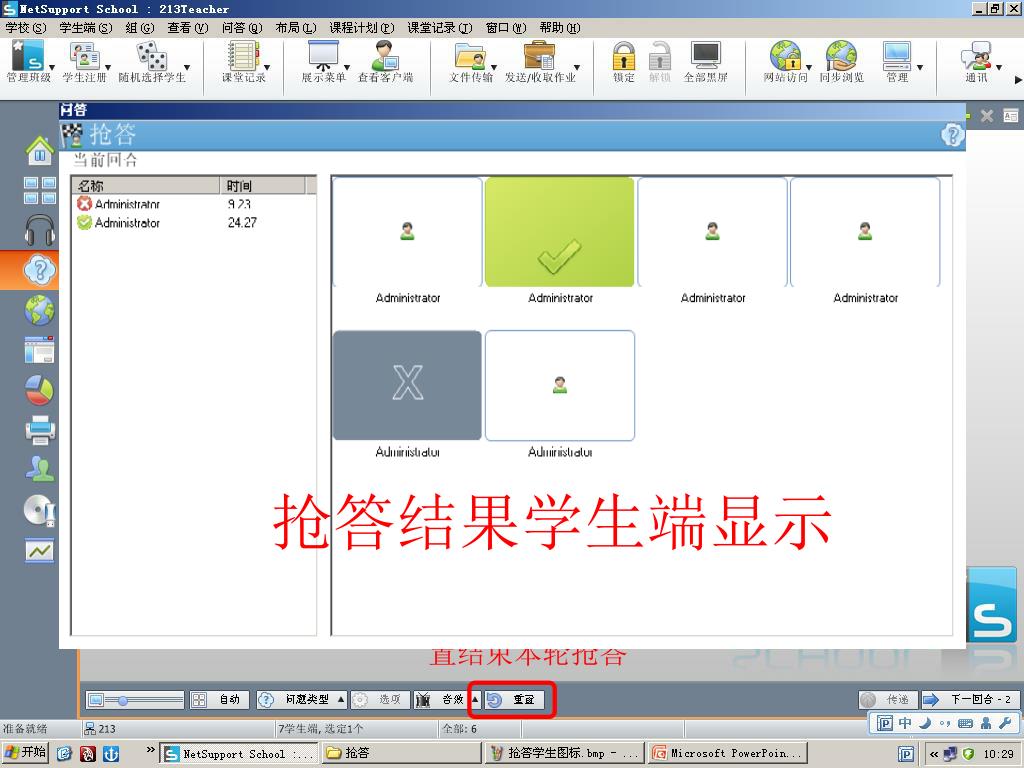The width and height of the screenshot is (1024, 768).
Task: Click the 名称 column header
Action: [146, 185]
